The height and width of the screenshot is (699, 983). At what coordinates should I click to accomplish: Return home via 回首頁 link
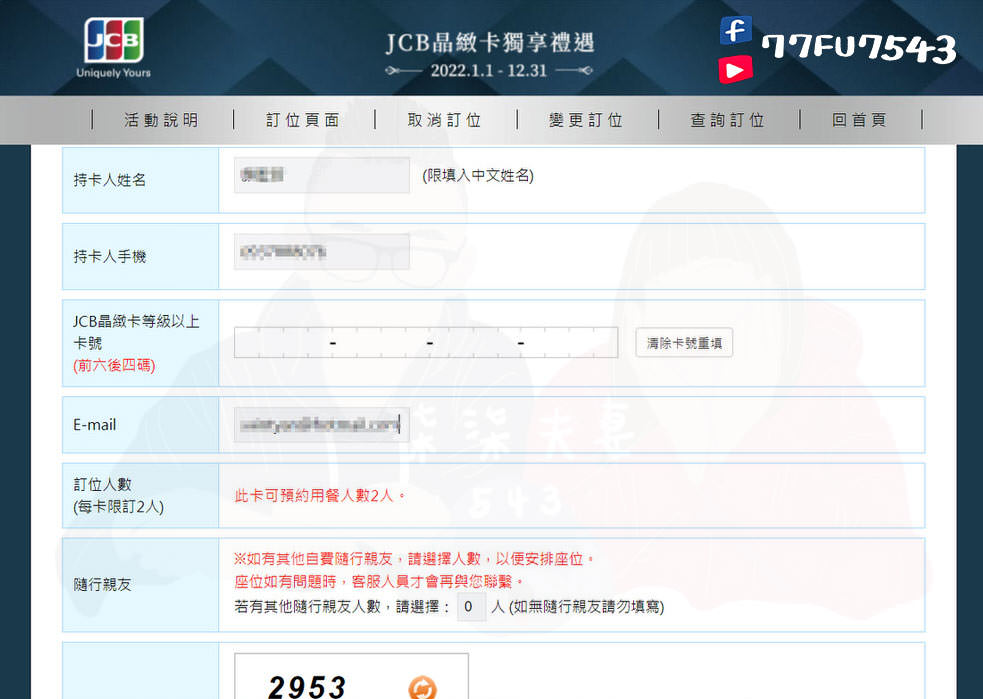point(860,120)
